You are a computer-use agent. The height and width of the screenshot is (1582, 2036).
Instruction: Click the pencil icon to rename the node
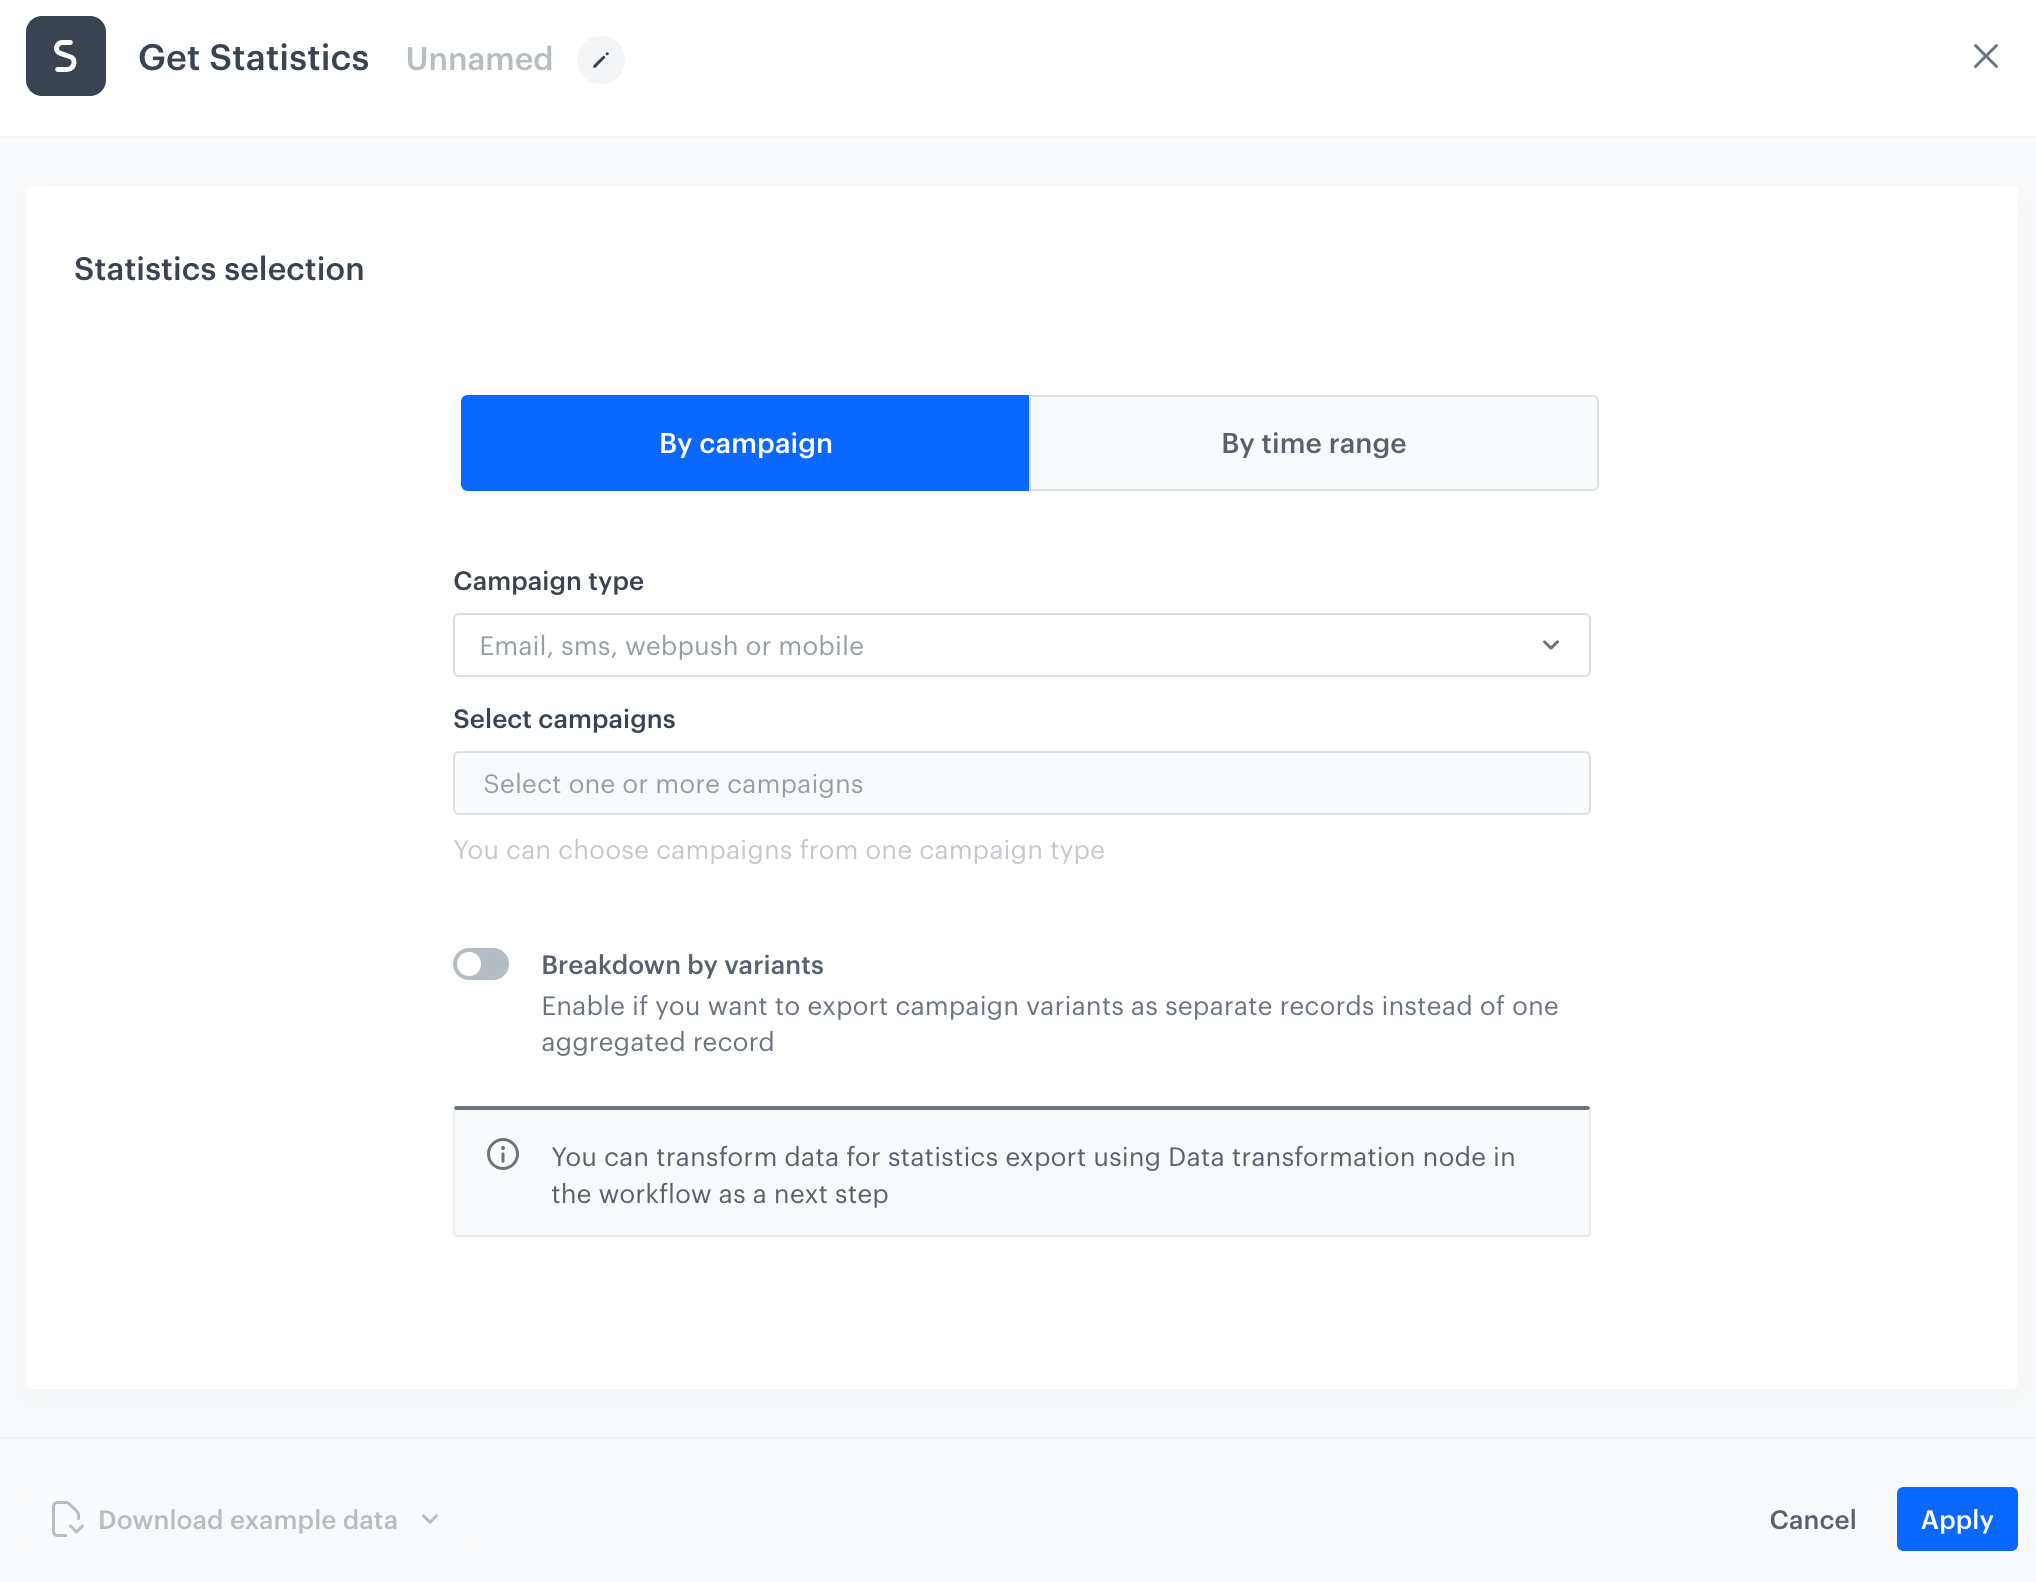(601, 60)
